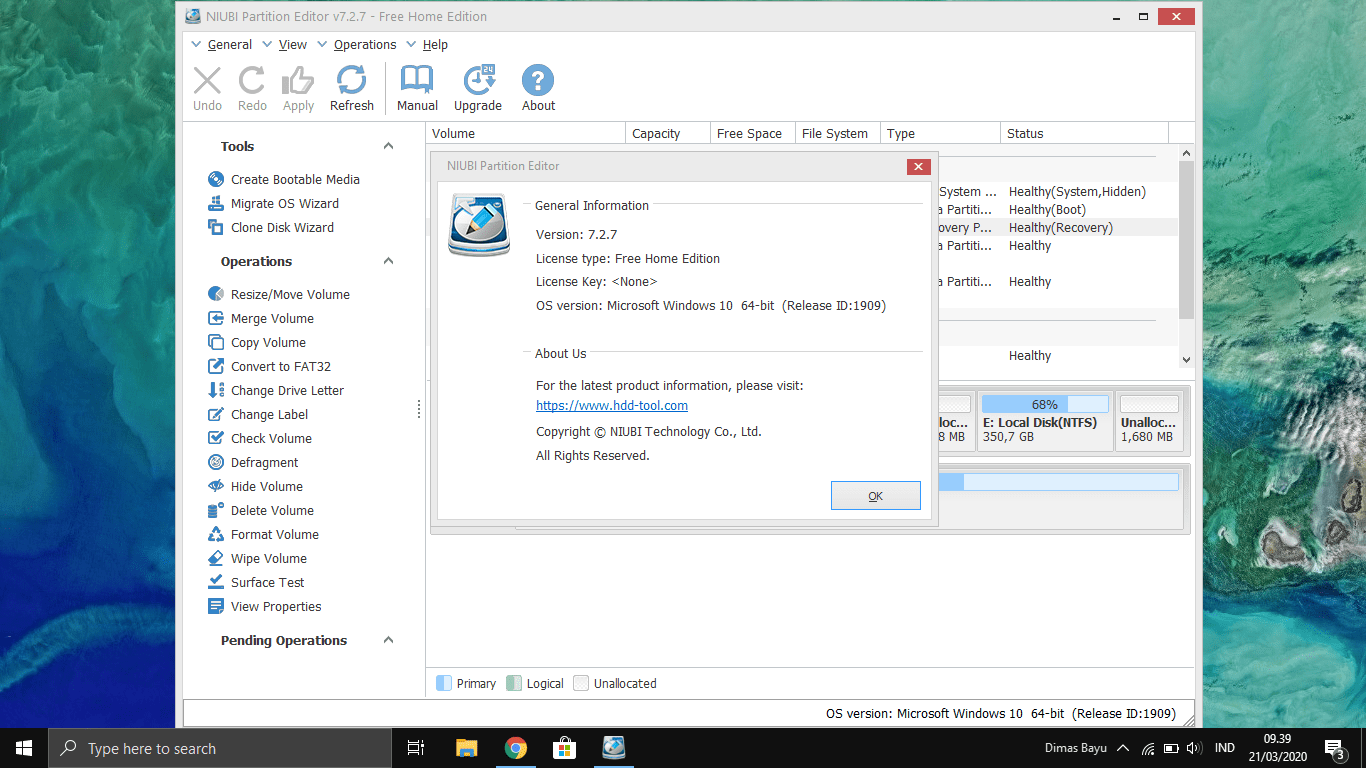Screen dimensions: 1366x768
Task: Click the Redo toolbar icon
Action: pyautogui.click(x=252, y=81)
